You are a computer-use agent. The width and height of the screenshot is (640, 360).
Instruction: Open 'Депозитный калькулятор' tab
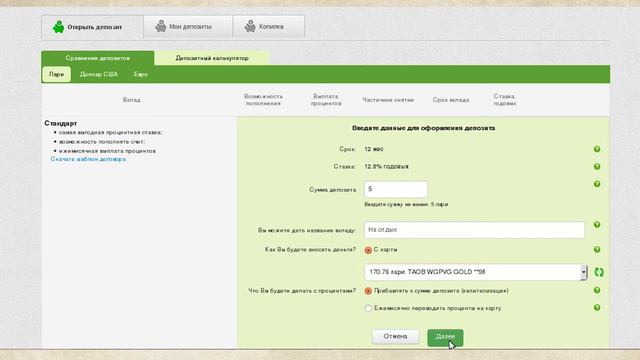[x=212, y=58]
